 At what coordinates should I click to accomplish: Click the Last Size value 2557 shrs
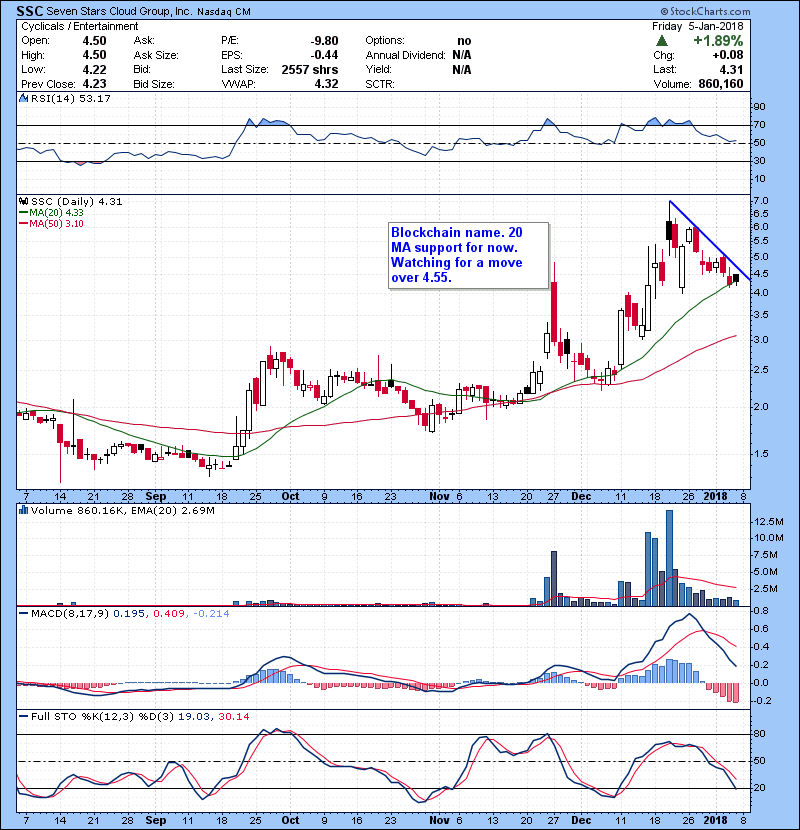click(x=310, y=69)
